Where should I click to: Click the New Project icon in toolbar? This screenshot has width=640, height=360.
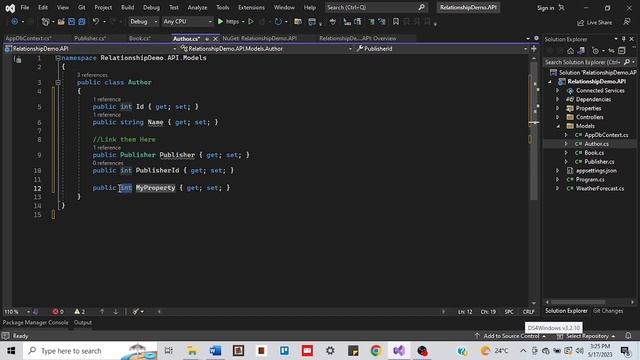(x=45, y=22)
